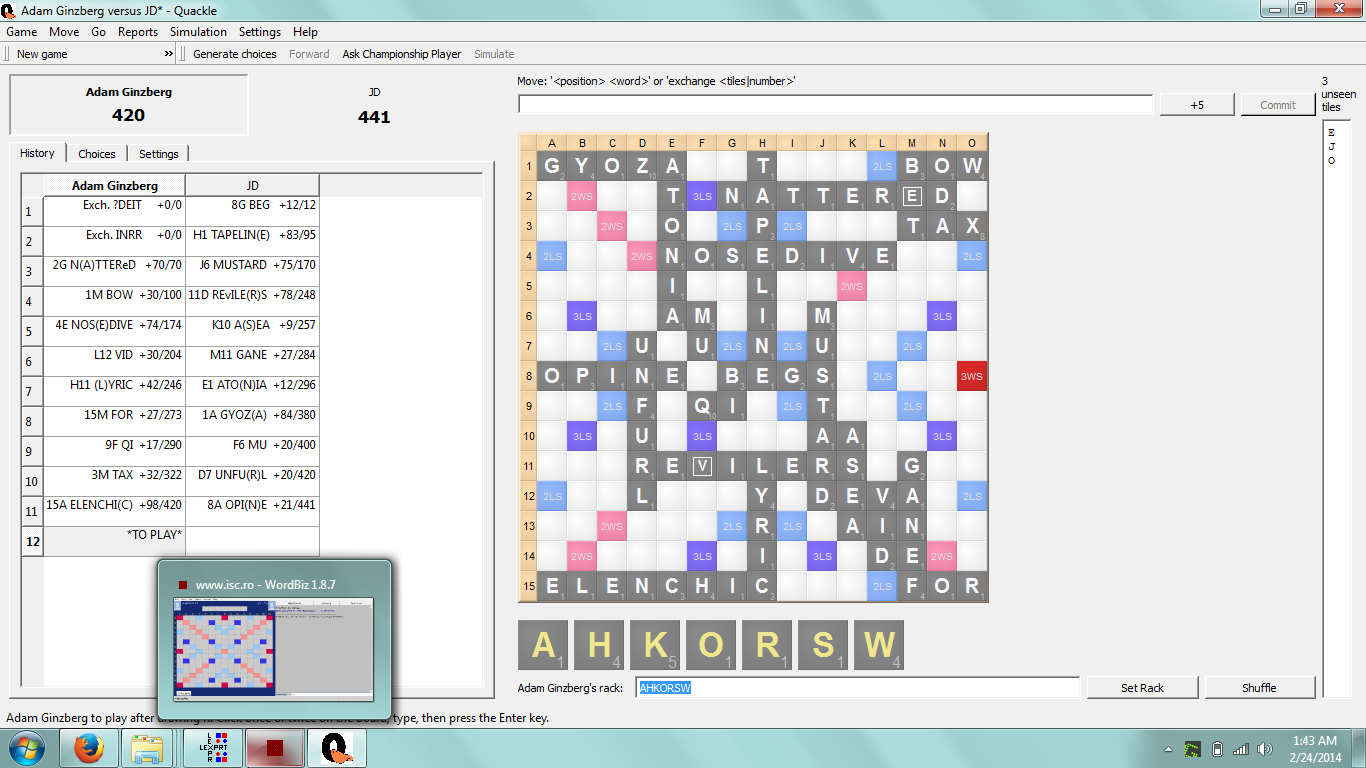Image resolution: width=1366 pixels, height=768 pixels.
Task: Switch to the History tab
Action: (37, 153)
